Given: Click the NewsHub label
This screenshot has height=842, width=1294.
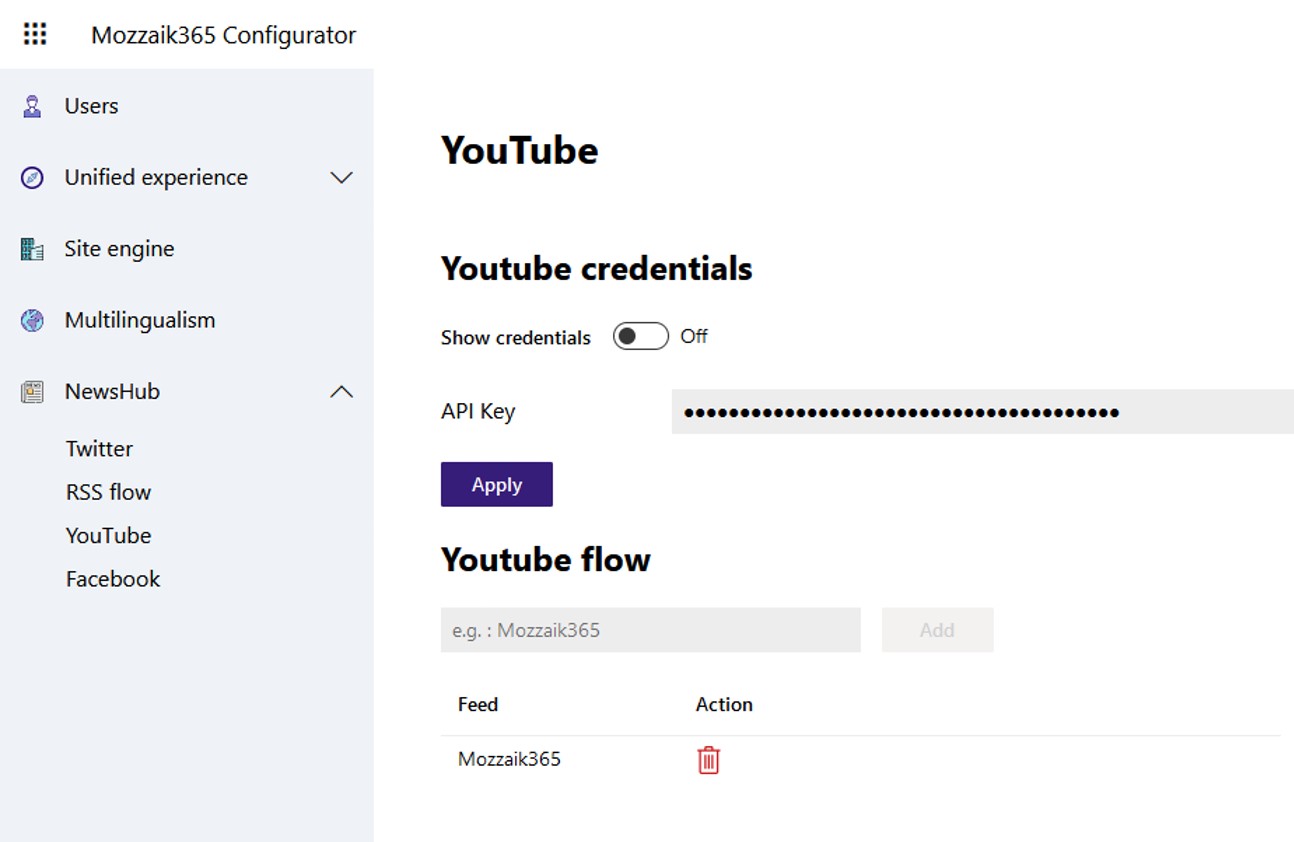Looking at the screenshot, I should coord(112,392).
